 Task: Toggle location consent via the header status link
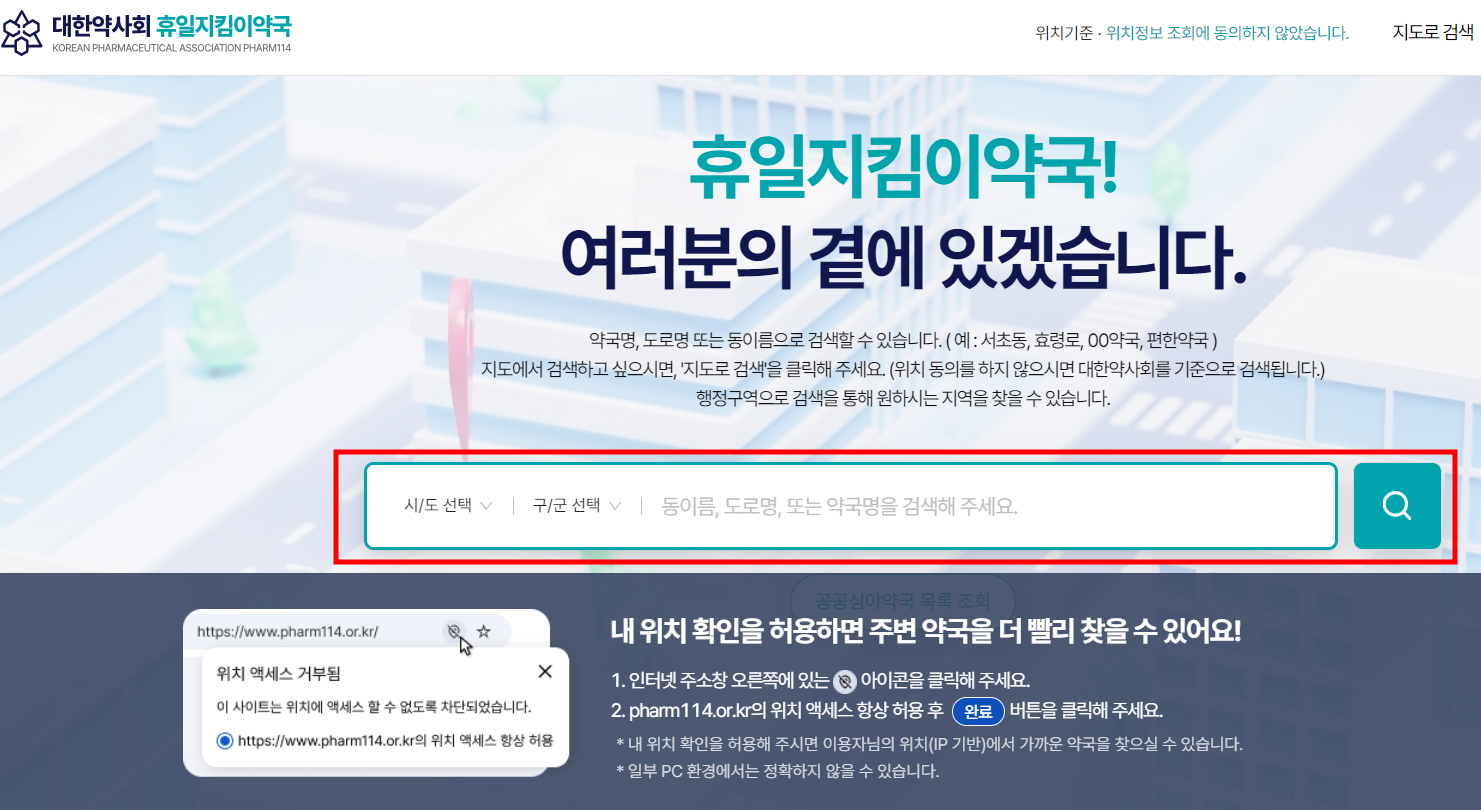1190,33
